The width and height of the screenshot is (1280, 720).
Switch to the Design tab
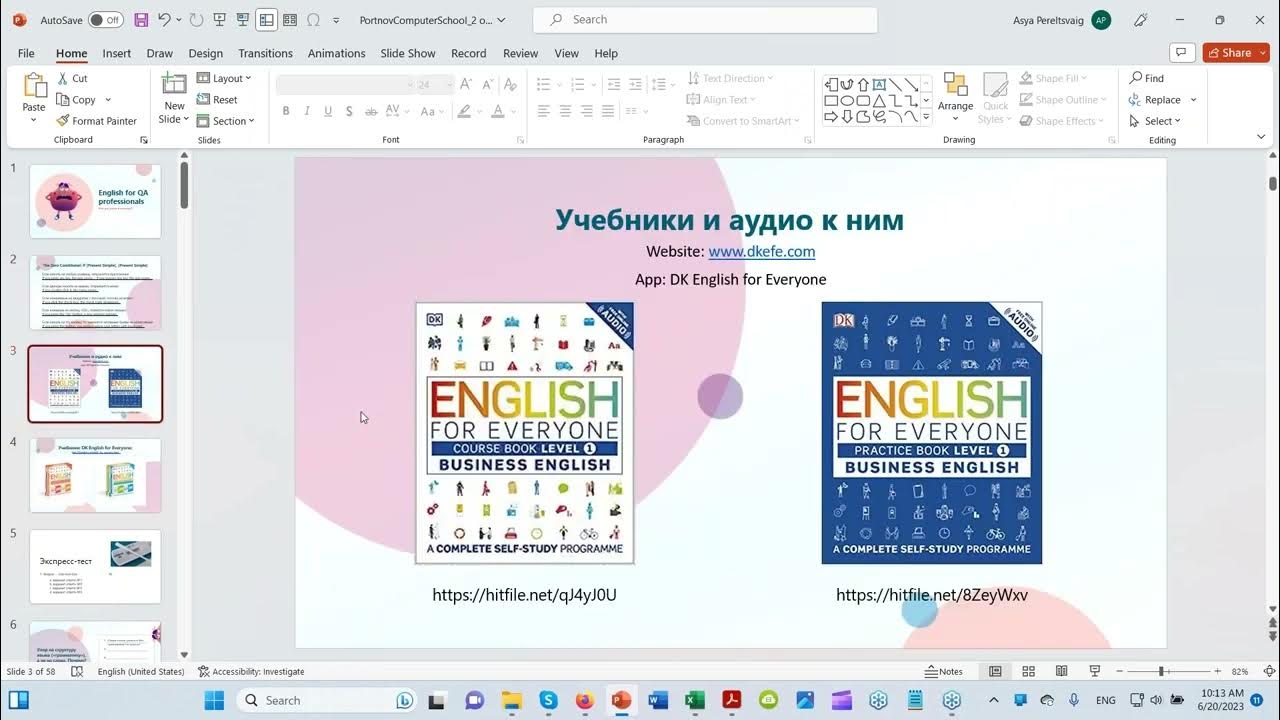point(205,53)
